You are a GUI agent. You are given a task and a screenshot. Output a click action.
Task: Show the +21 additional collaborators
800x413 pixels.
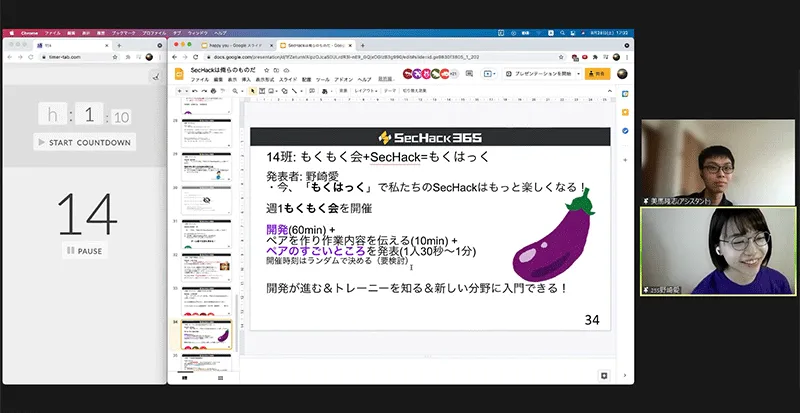coord(453,74)
